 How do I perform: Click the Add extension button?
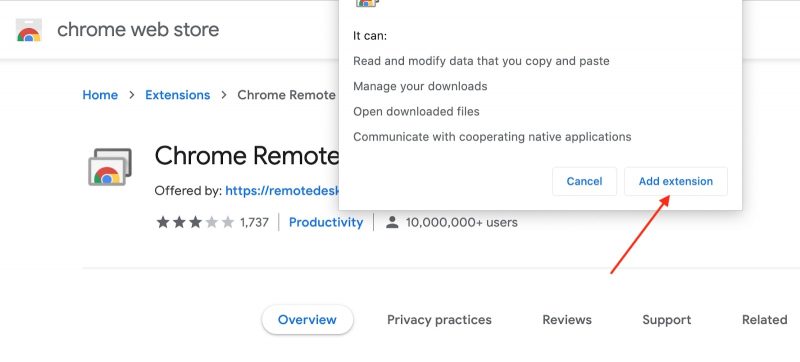676,182
